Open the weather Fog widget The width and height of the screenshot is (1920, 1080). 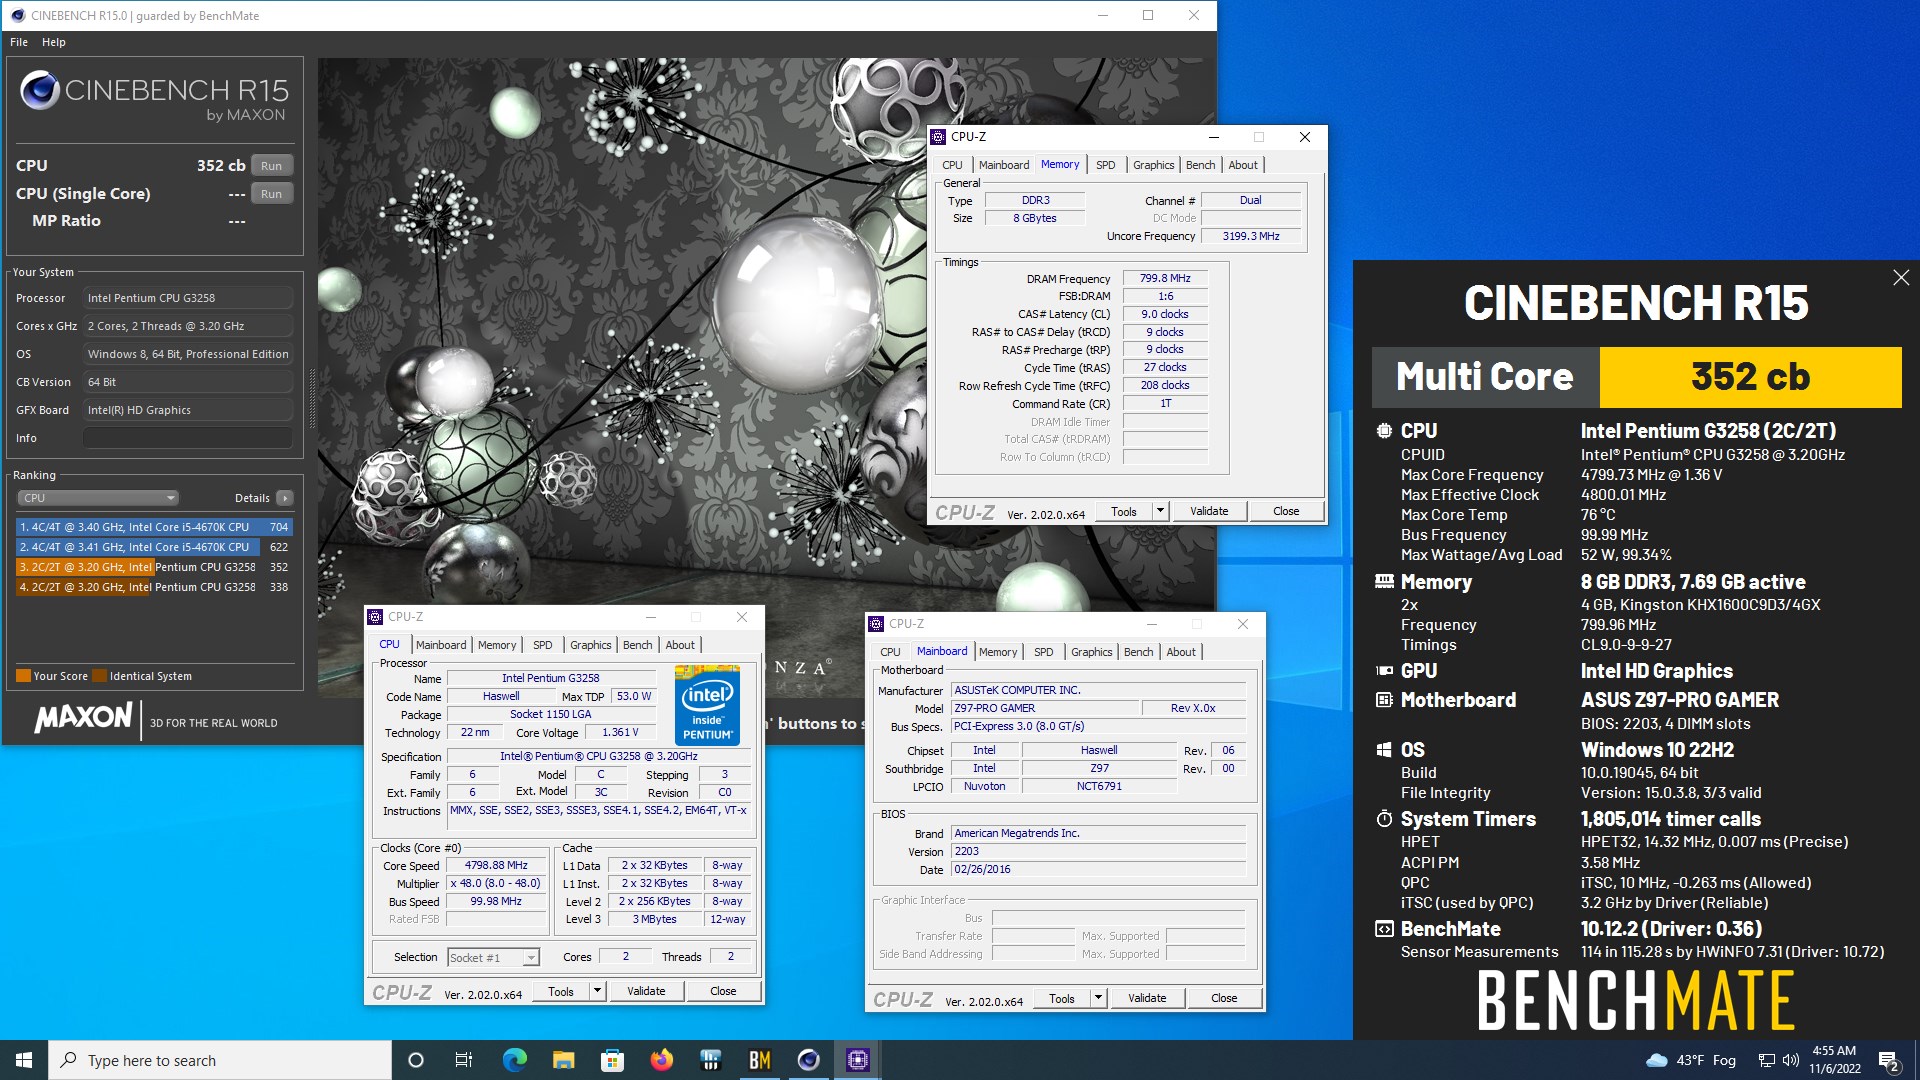(x=1690, y=1060)
